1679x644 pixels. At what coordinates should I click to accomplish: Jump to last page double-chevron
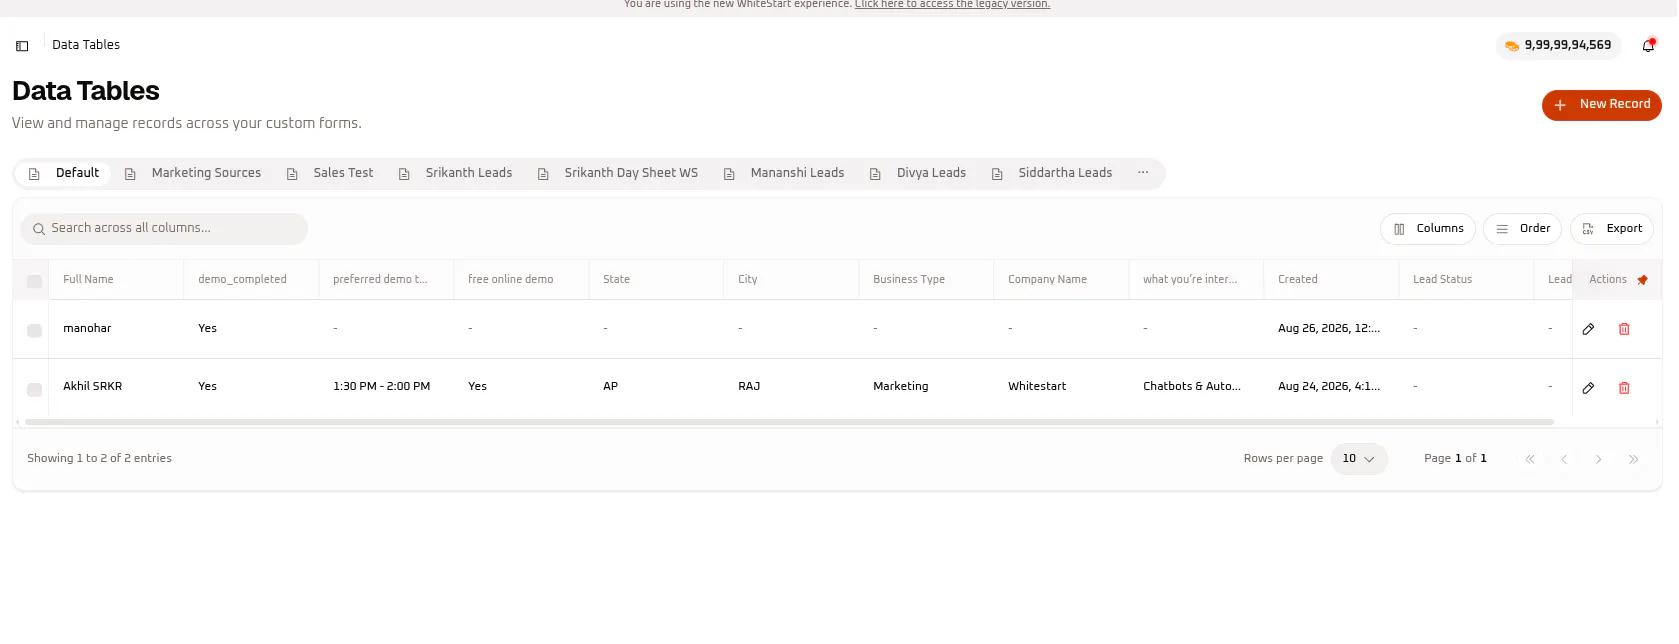point(1634,459)
